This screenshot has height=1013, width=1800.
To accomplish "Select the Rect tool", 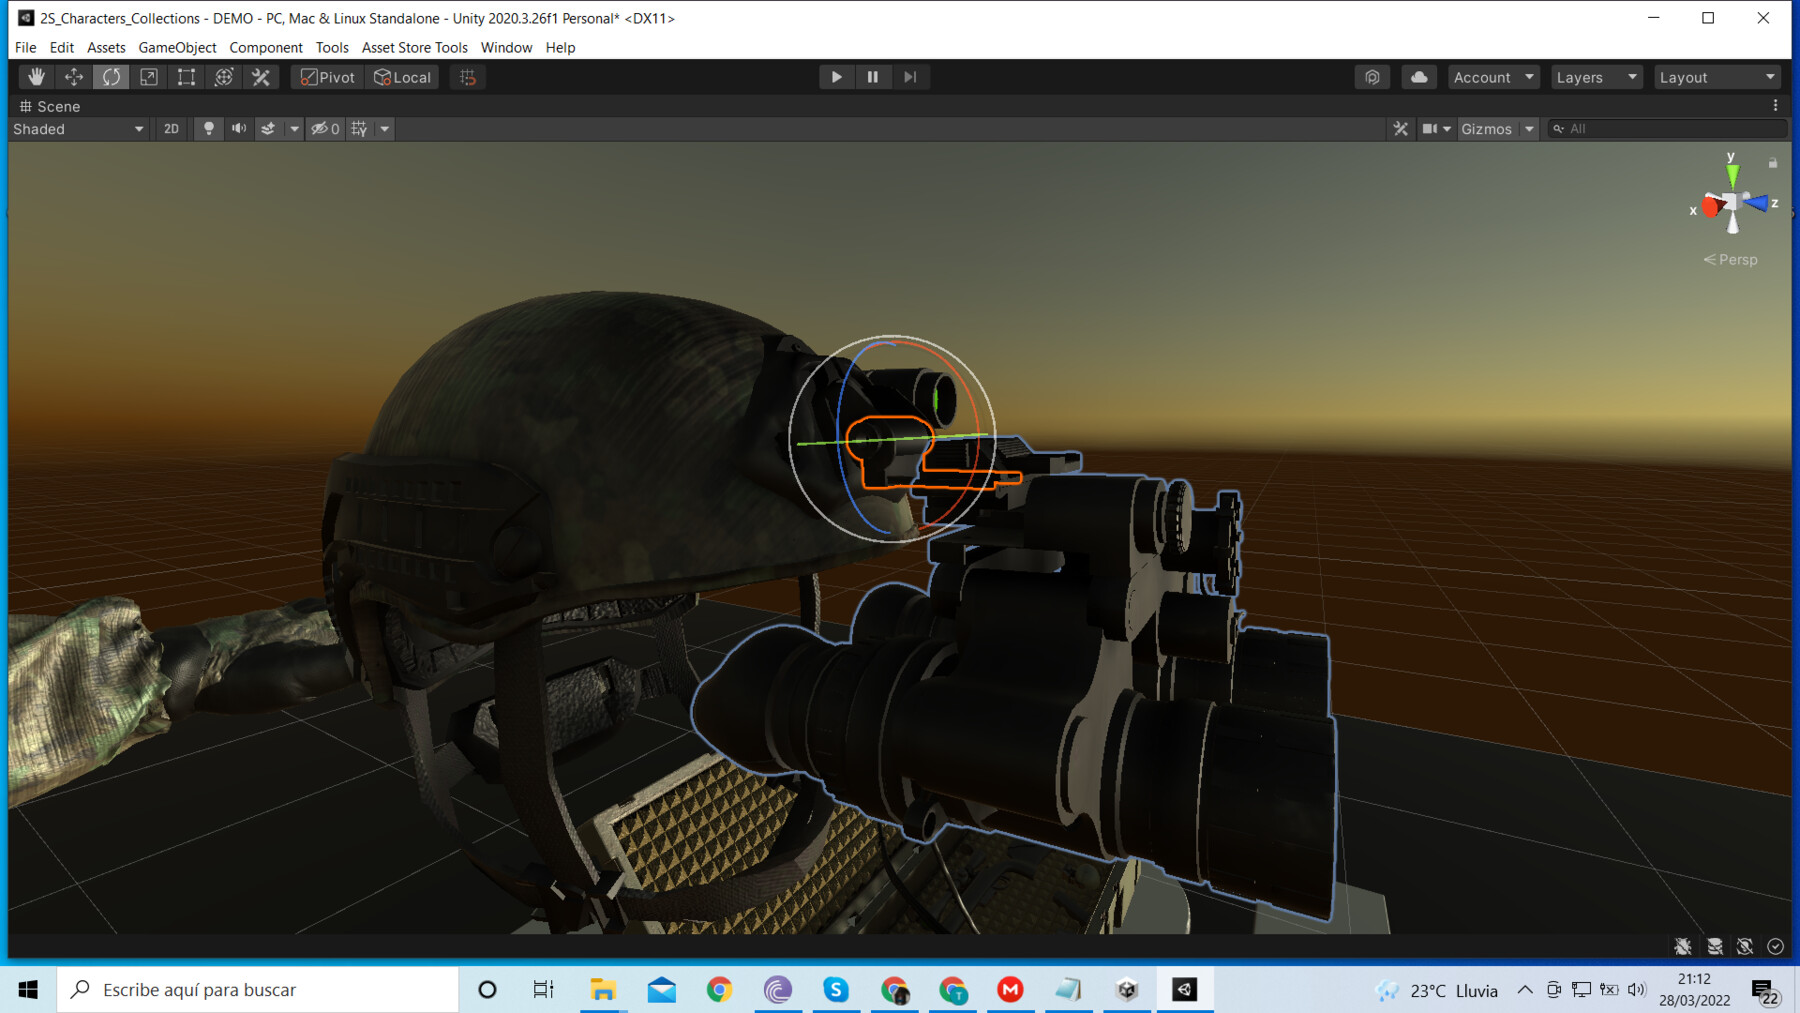I will click(x=186, y=77).
